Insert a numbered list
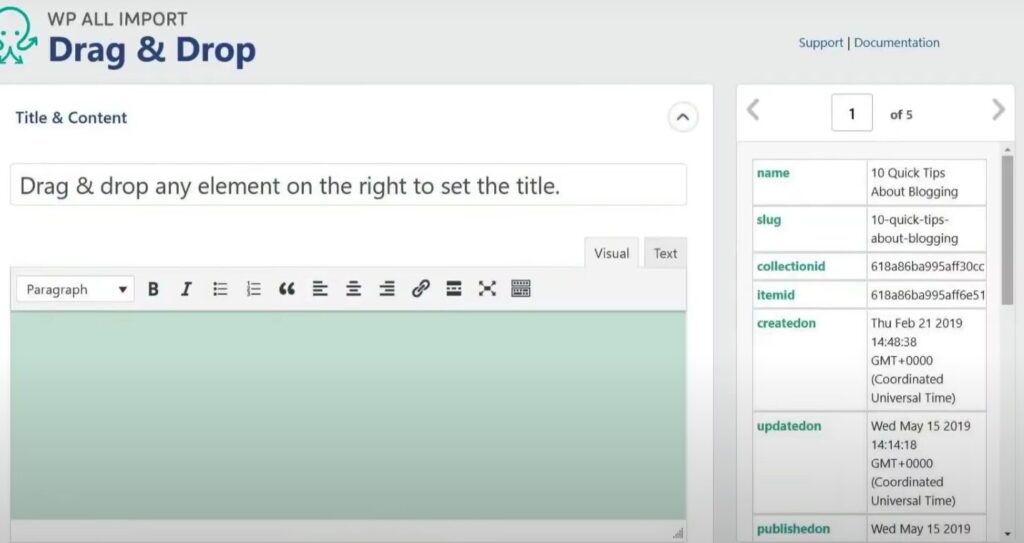Screen dimensions: 1024x543 [x=253, y=289]
